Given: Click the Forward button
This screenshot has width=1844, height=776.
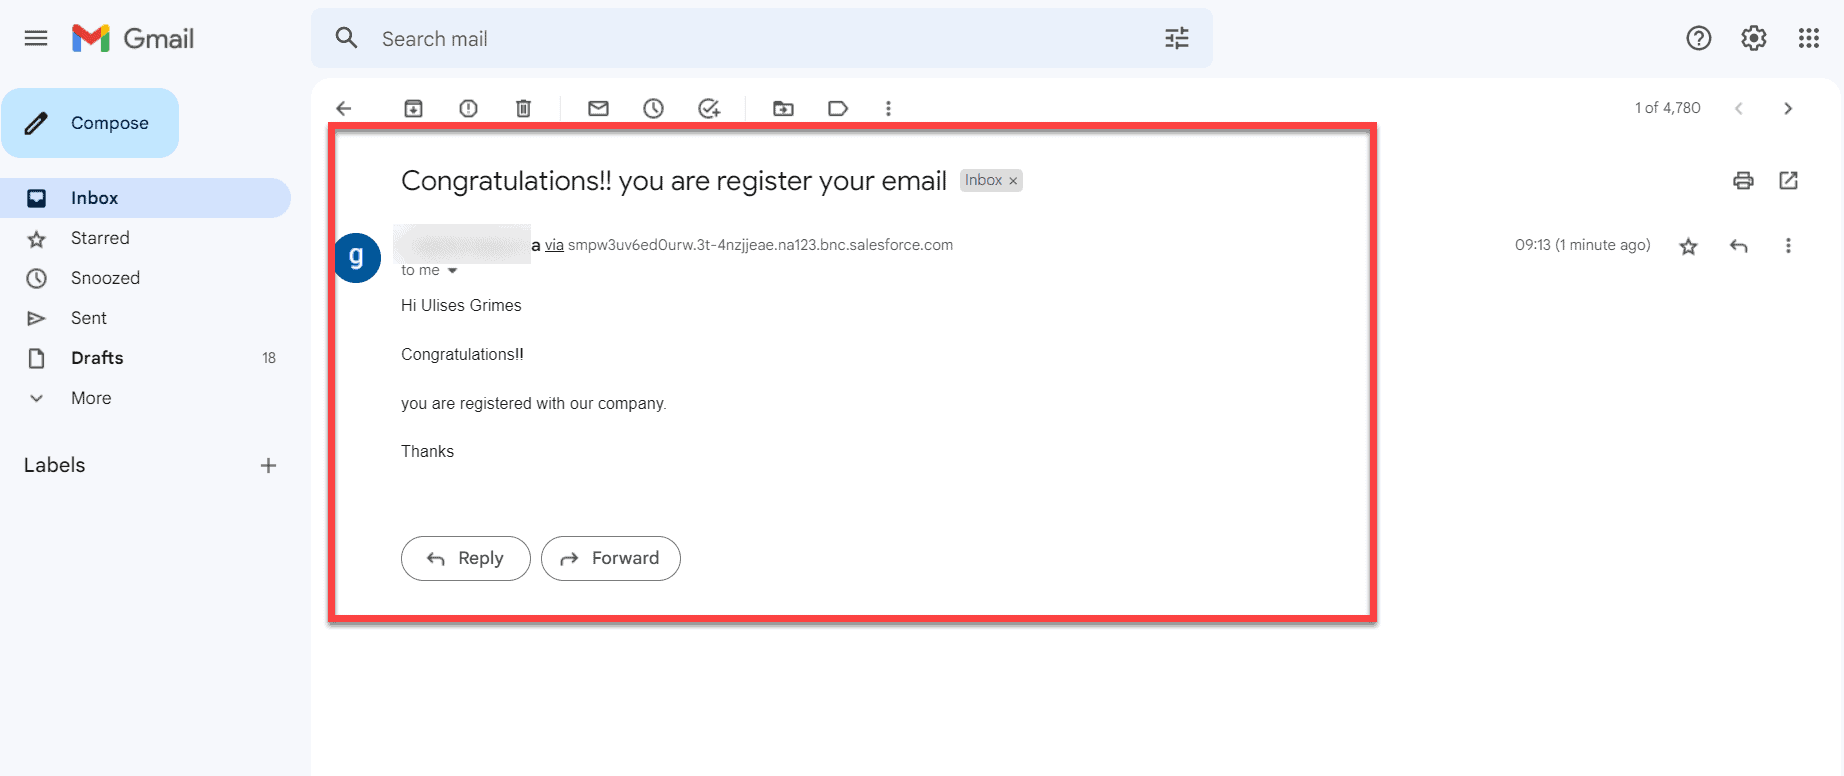Looking at the screenshot, I should (611, 558).
